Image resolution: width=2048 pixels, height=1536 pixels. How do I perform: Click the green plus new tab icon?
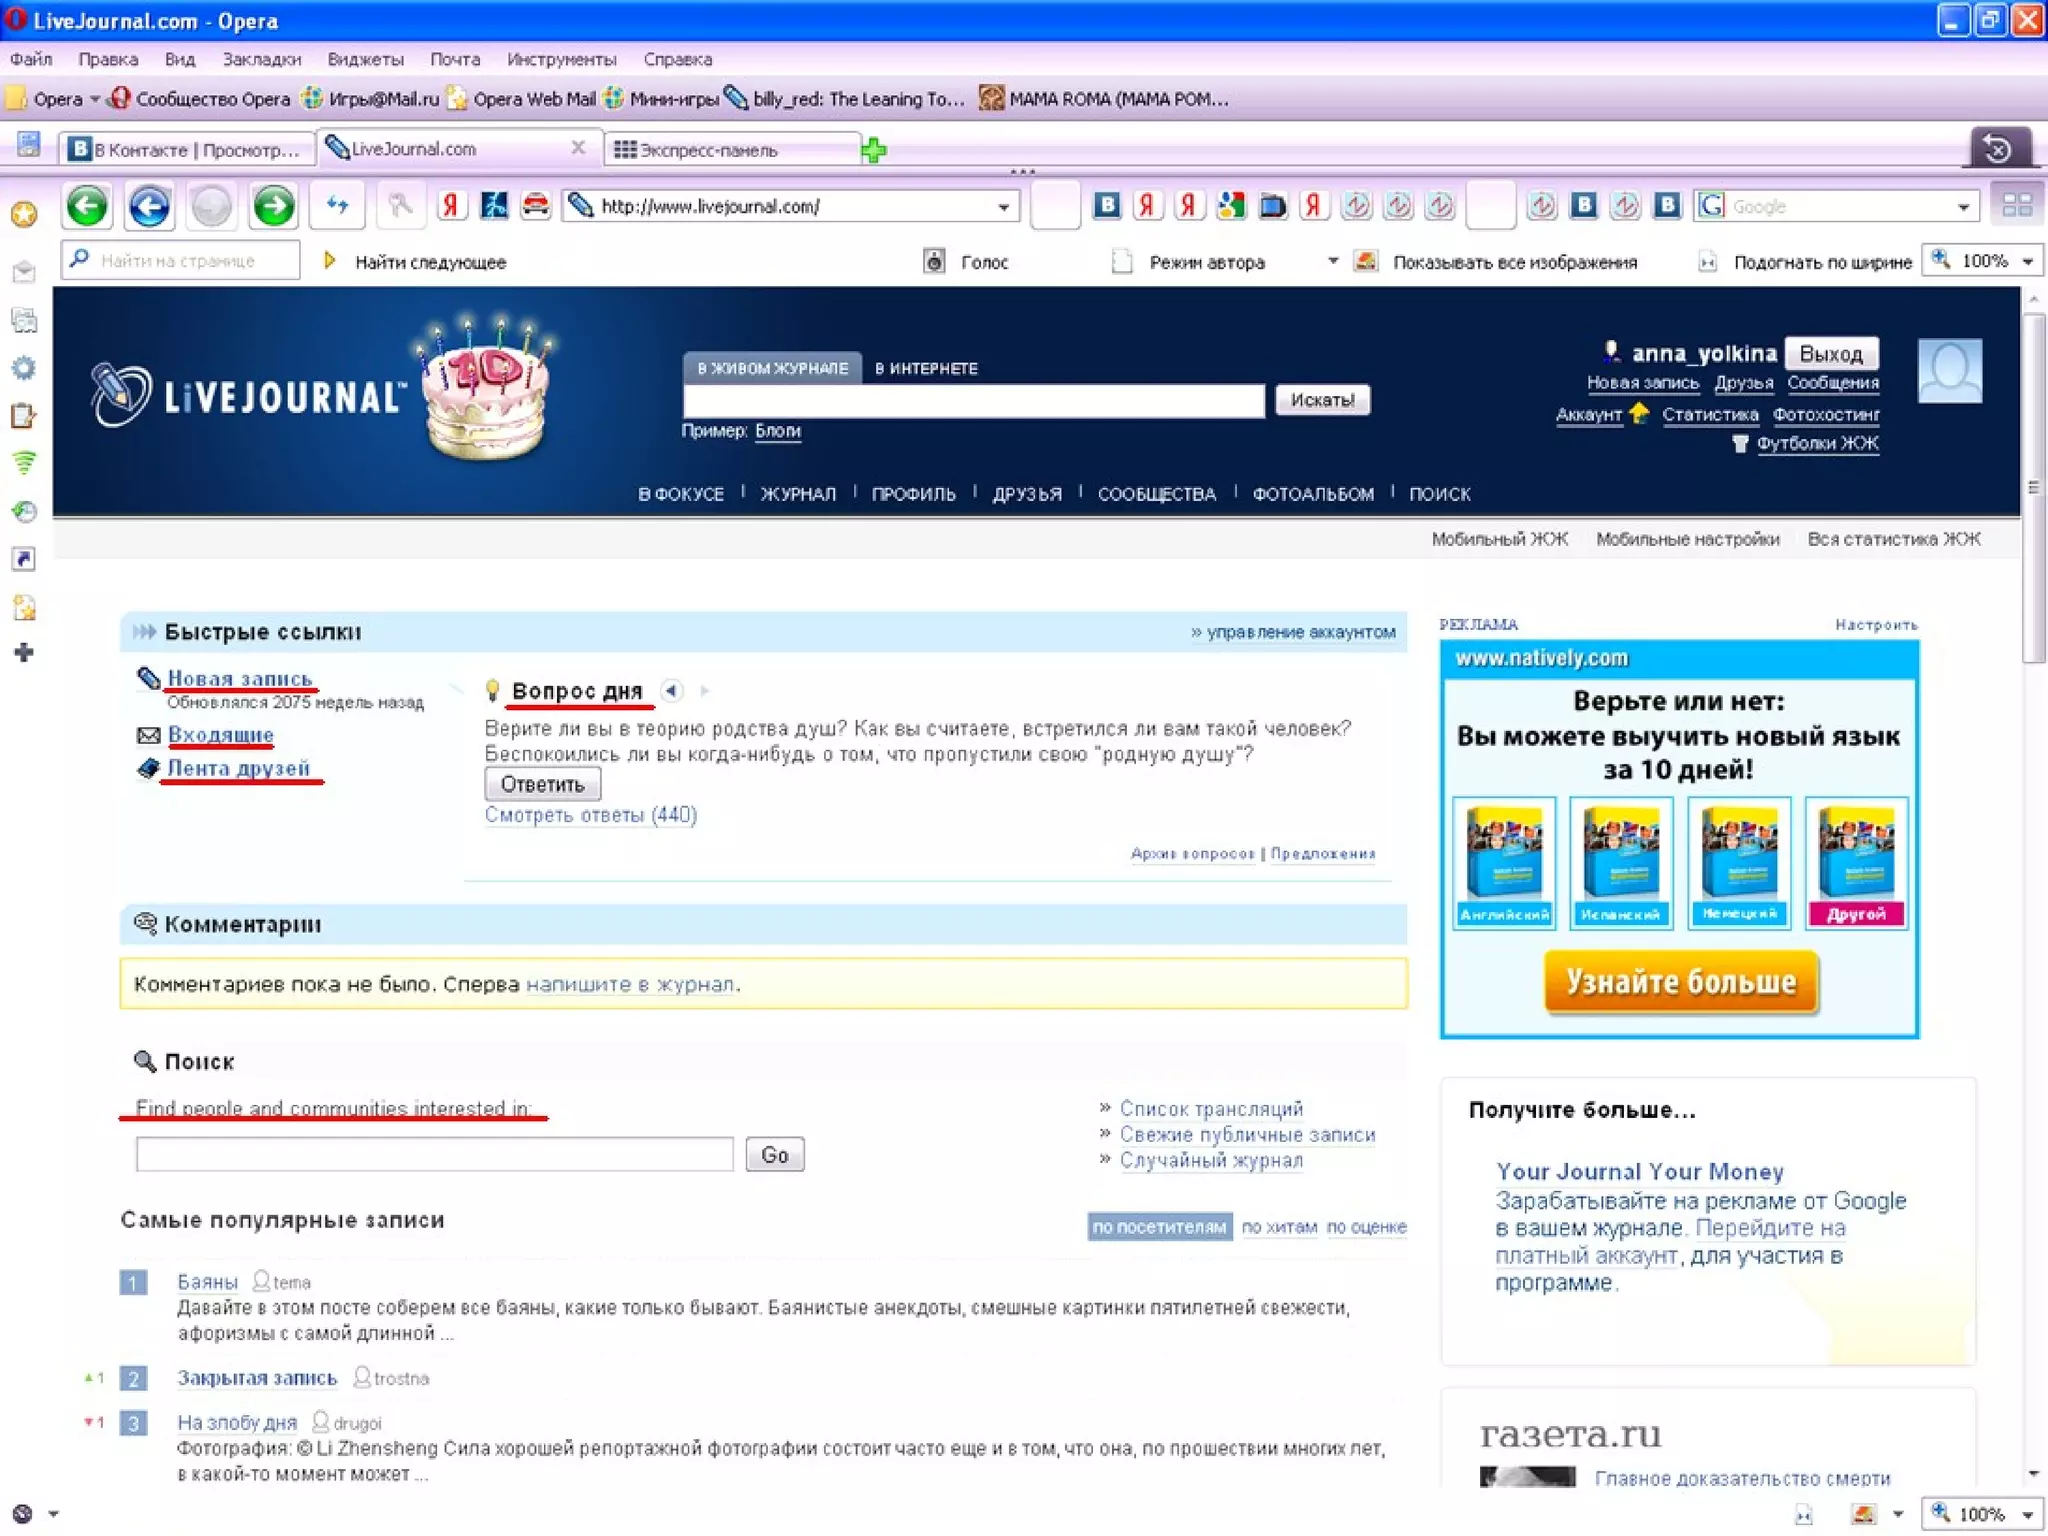[874, 150]
